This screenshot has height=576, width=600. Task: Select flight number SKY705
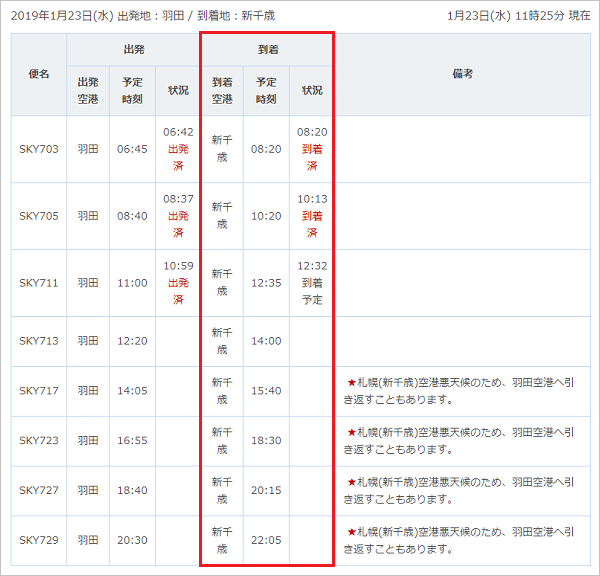click(39, 215)
